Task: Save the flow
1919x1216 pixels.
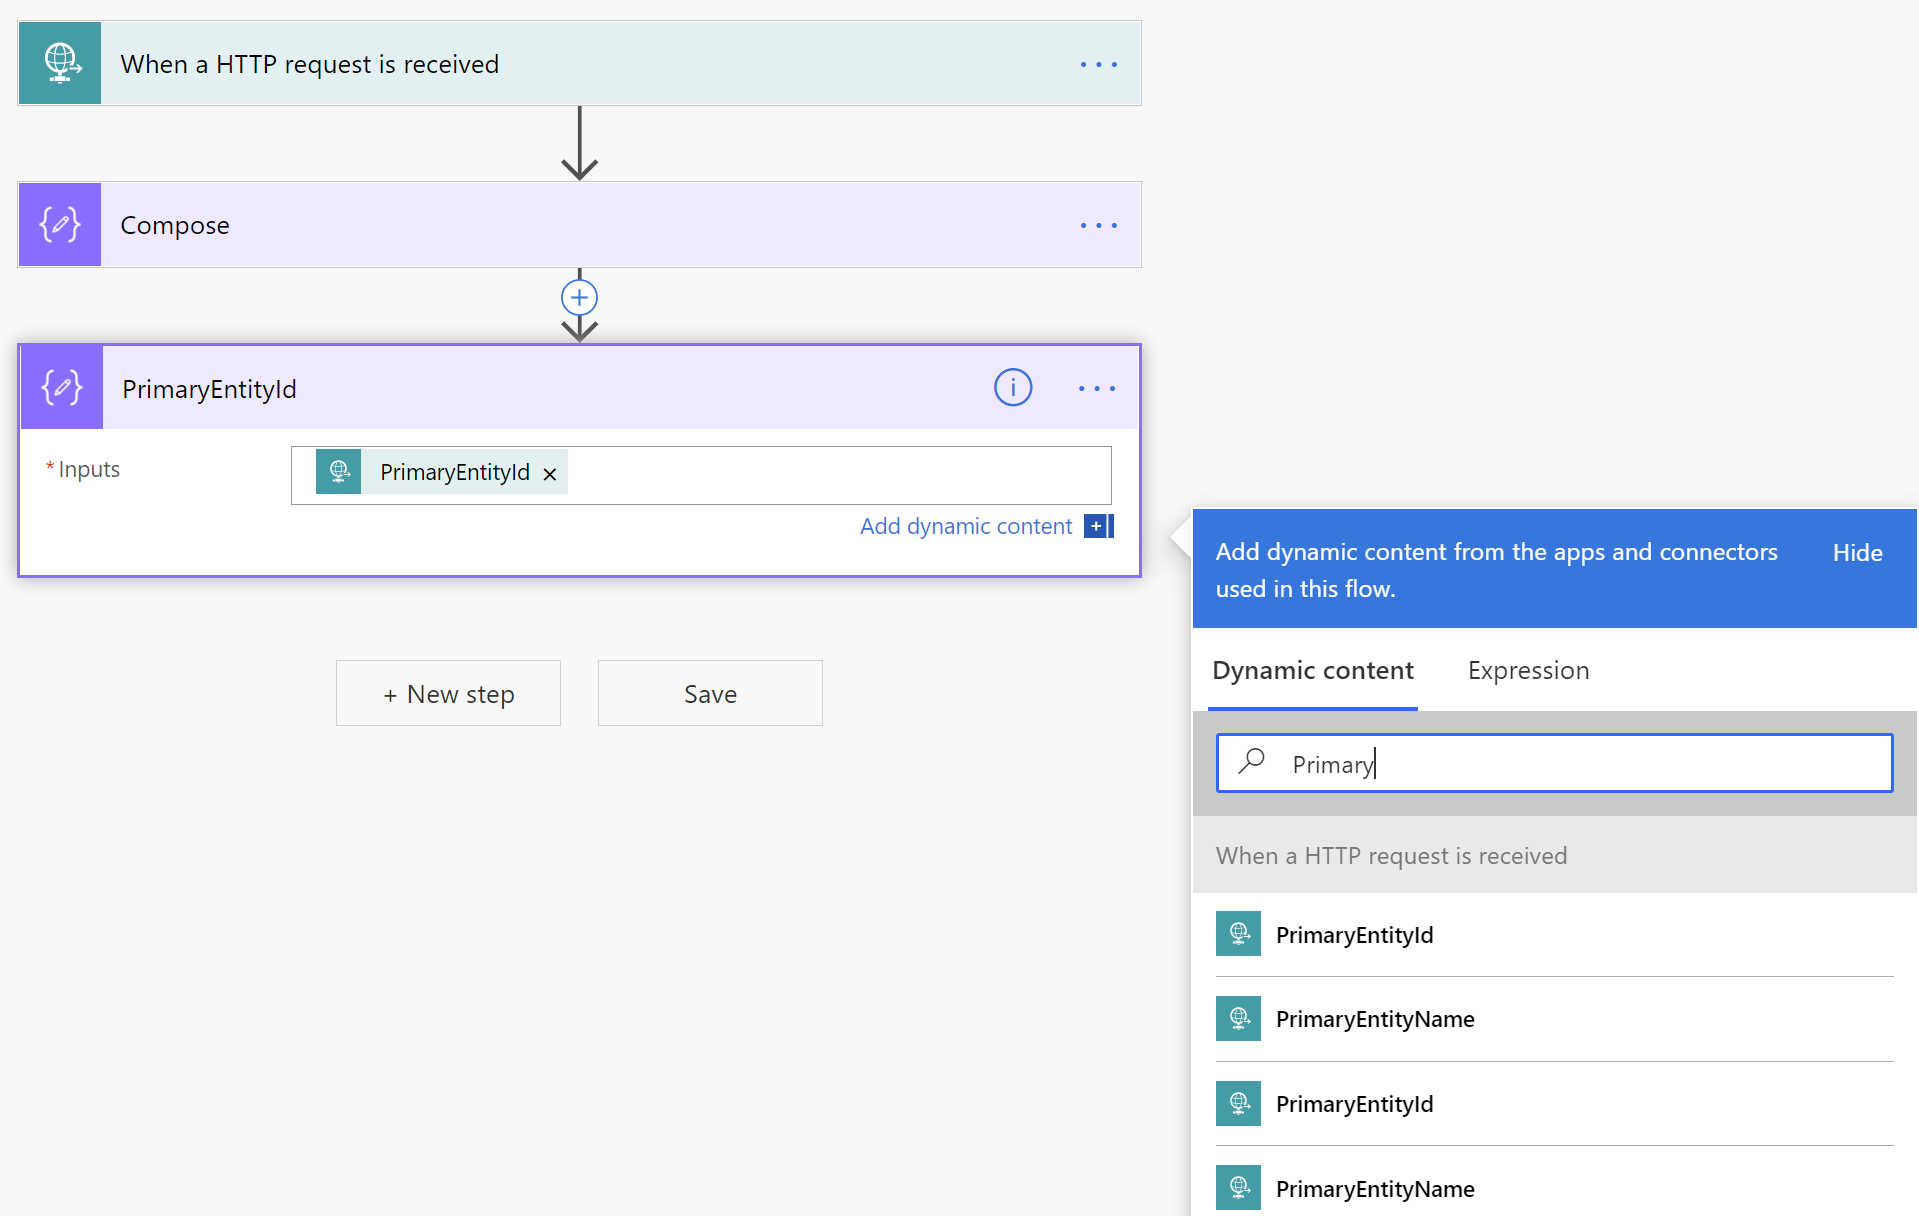Action: click(x=709, y=692)
